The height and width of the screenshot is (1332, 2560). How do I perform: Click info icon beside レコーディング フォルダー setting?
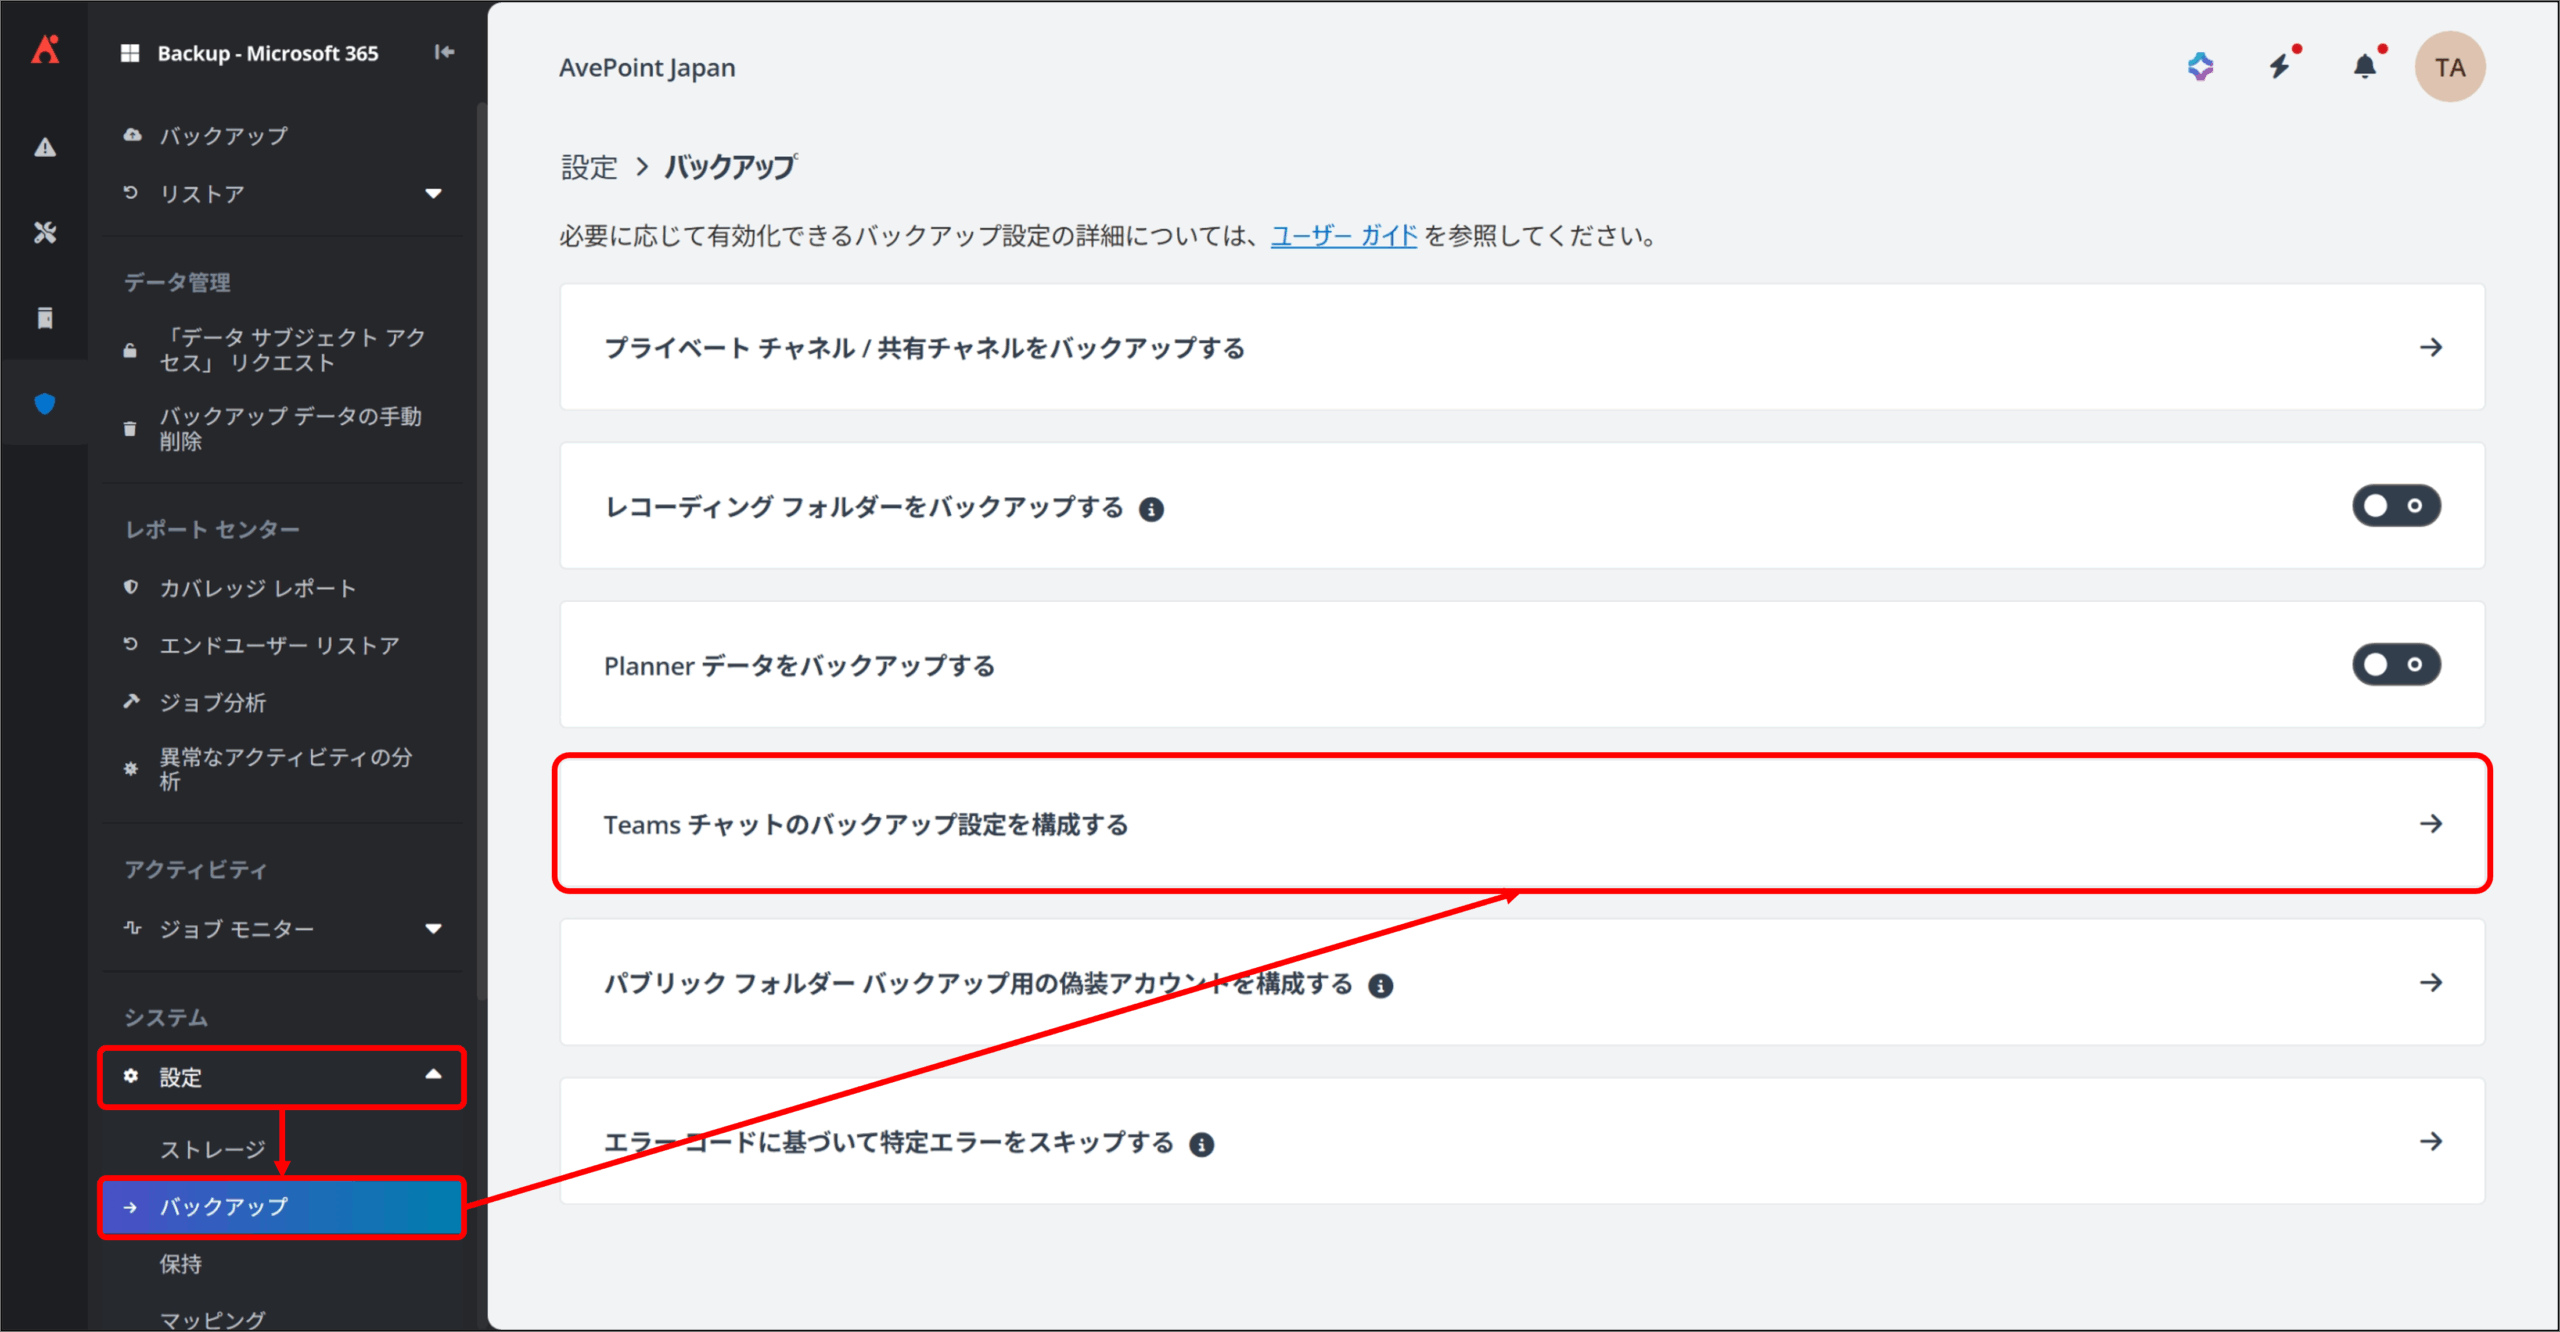[1151, 510]
